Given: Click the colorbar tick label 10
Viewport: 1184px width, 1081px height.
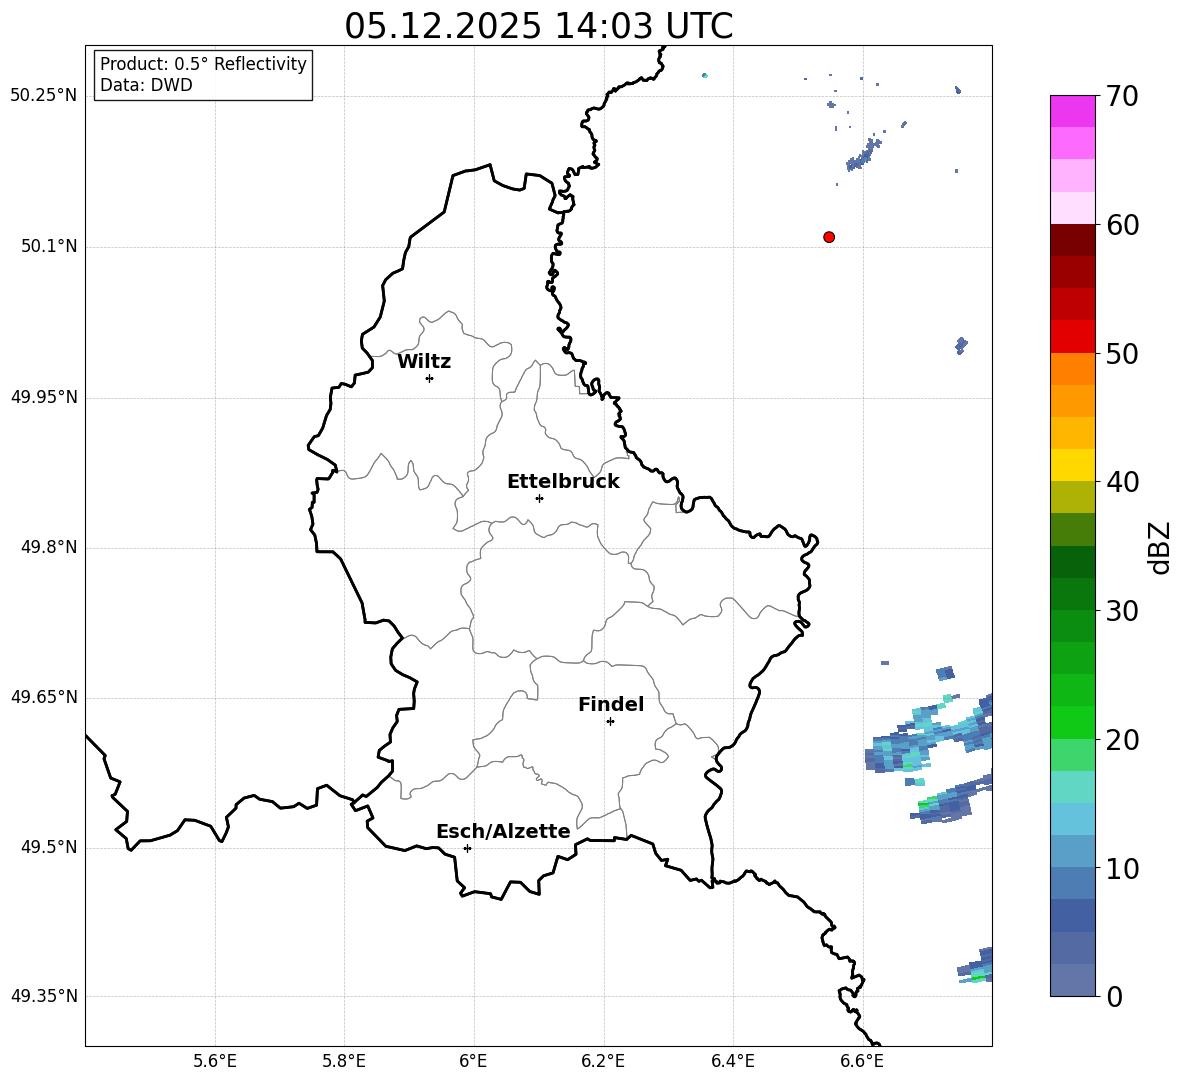Looking at the screenshot, I should click(x=1122, y=868).
